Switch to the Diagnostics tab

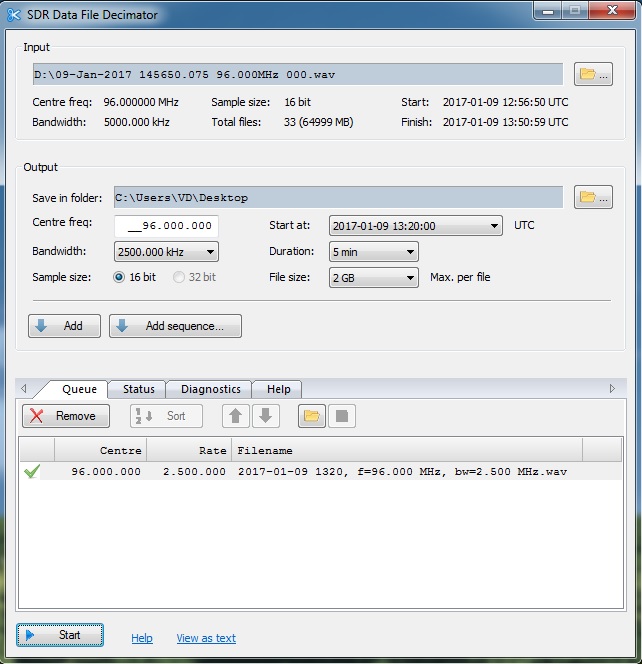click(210, 389)
